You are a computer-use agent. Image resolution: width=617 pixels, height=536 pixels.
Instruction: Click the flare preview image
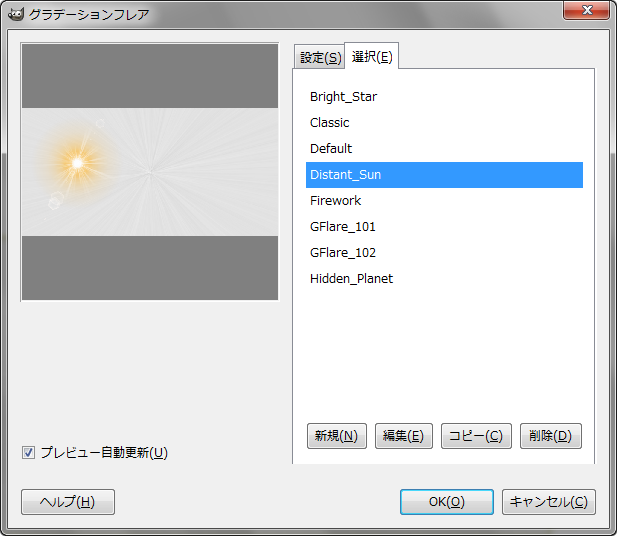pyautogui.click(x=150, y=172)
